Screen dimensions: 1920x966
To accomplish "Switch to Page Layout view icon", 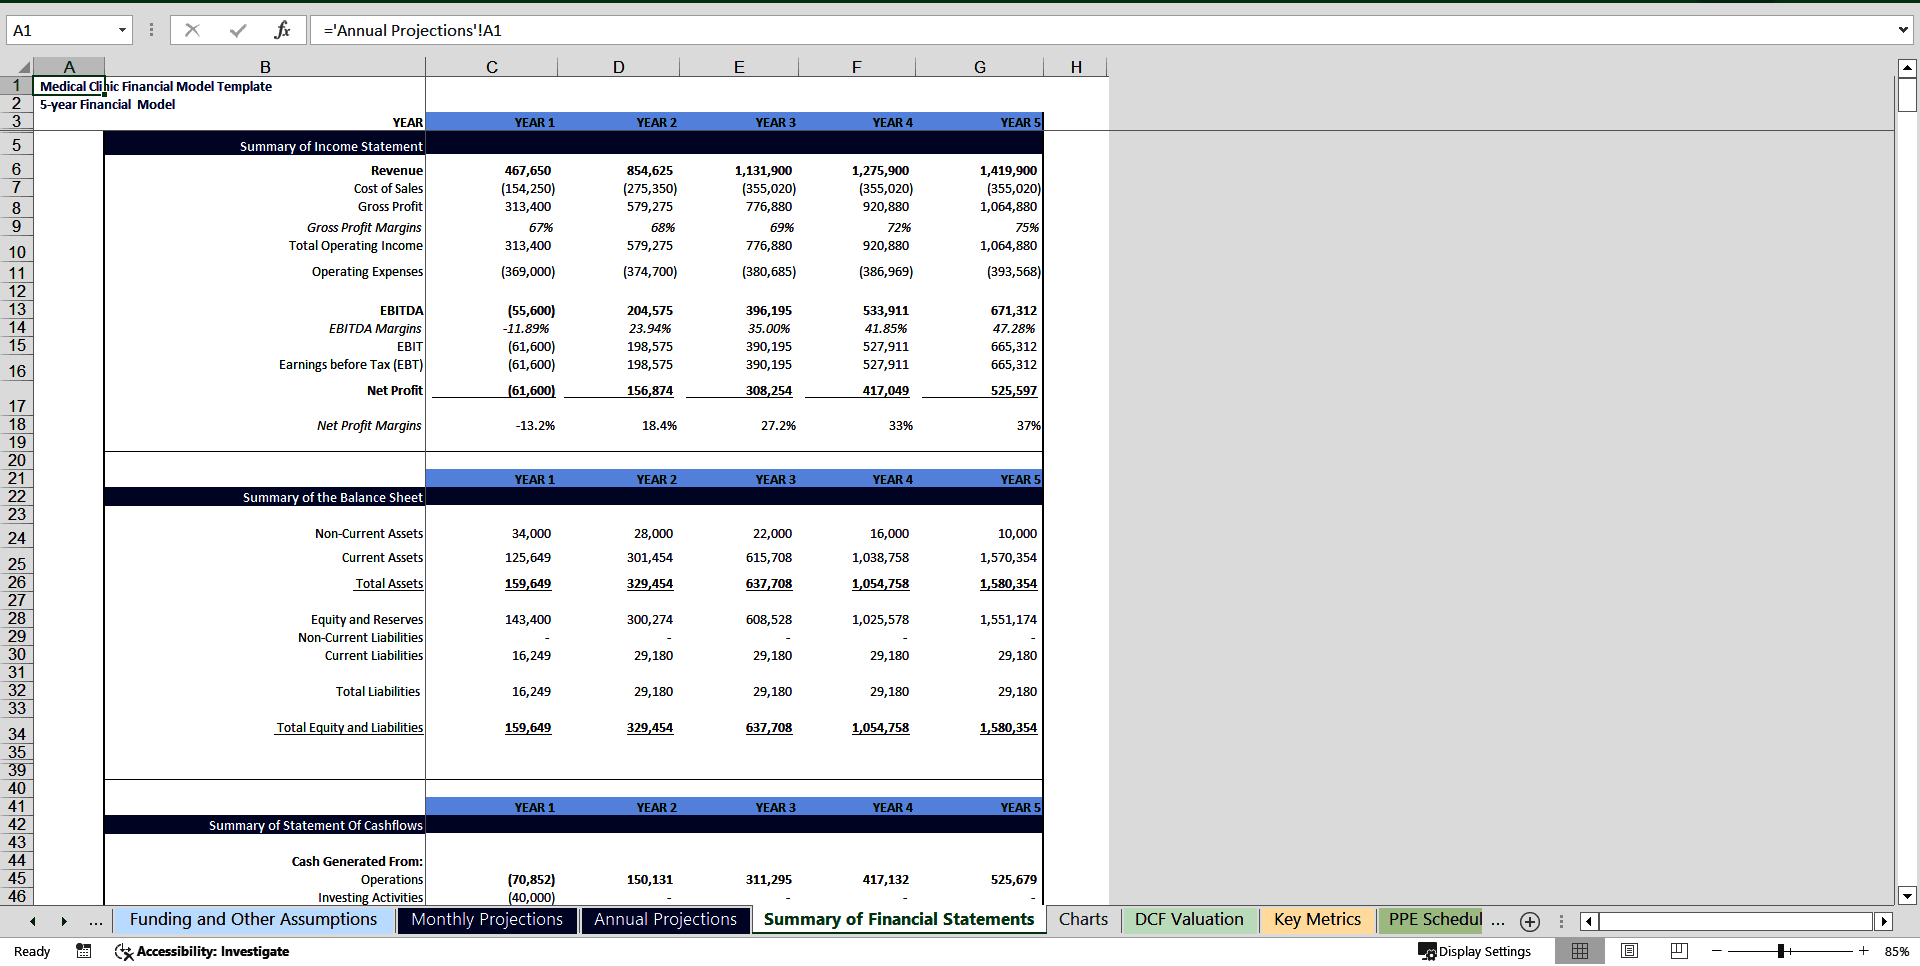I will tap(1630, 951).
